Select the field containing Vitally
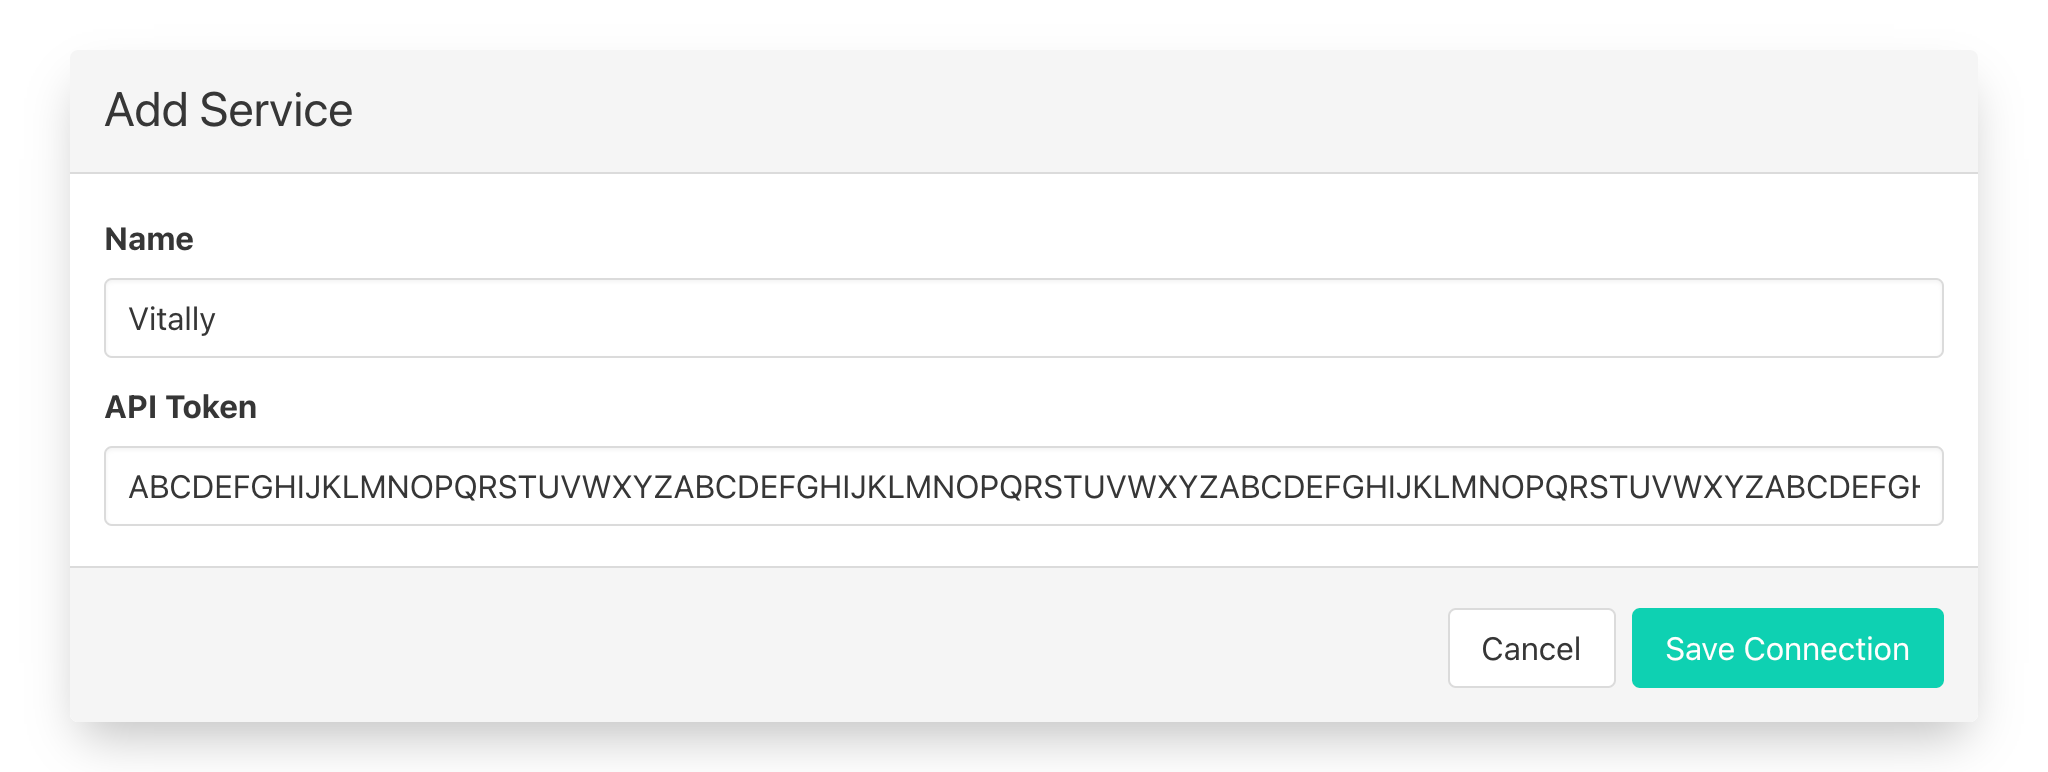The image size is (2048, 772). (x=1023, y=318)
